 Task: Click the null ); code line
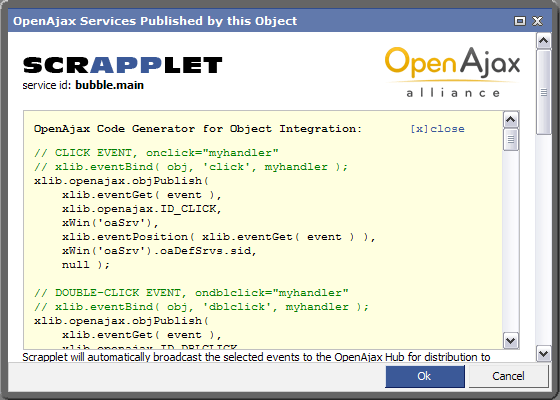pos(86,265)
